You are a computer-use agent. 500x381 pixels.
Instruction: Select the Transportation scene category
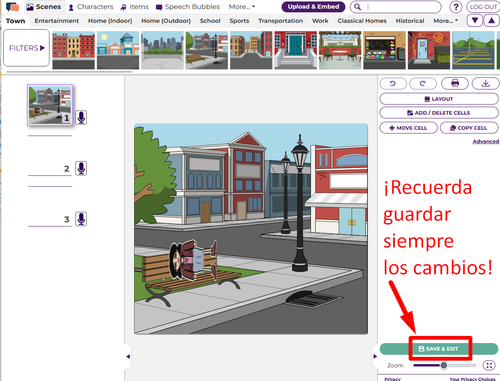[x=280, y=21]
